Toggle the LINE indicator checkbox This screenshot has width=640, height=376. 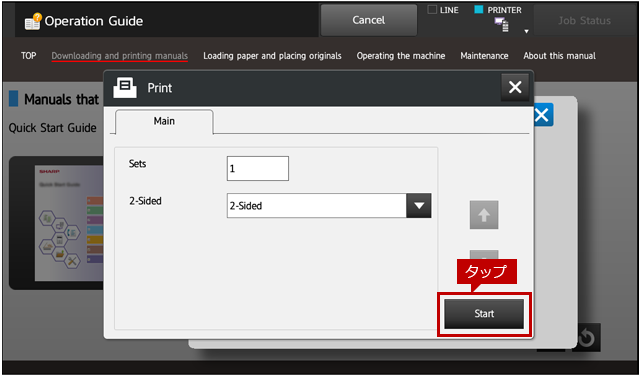coord(432,10)
